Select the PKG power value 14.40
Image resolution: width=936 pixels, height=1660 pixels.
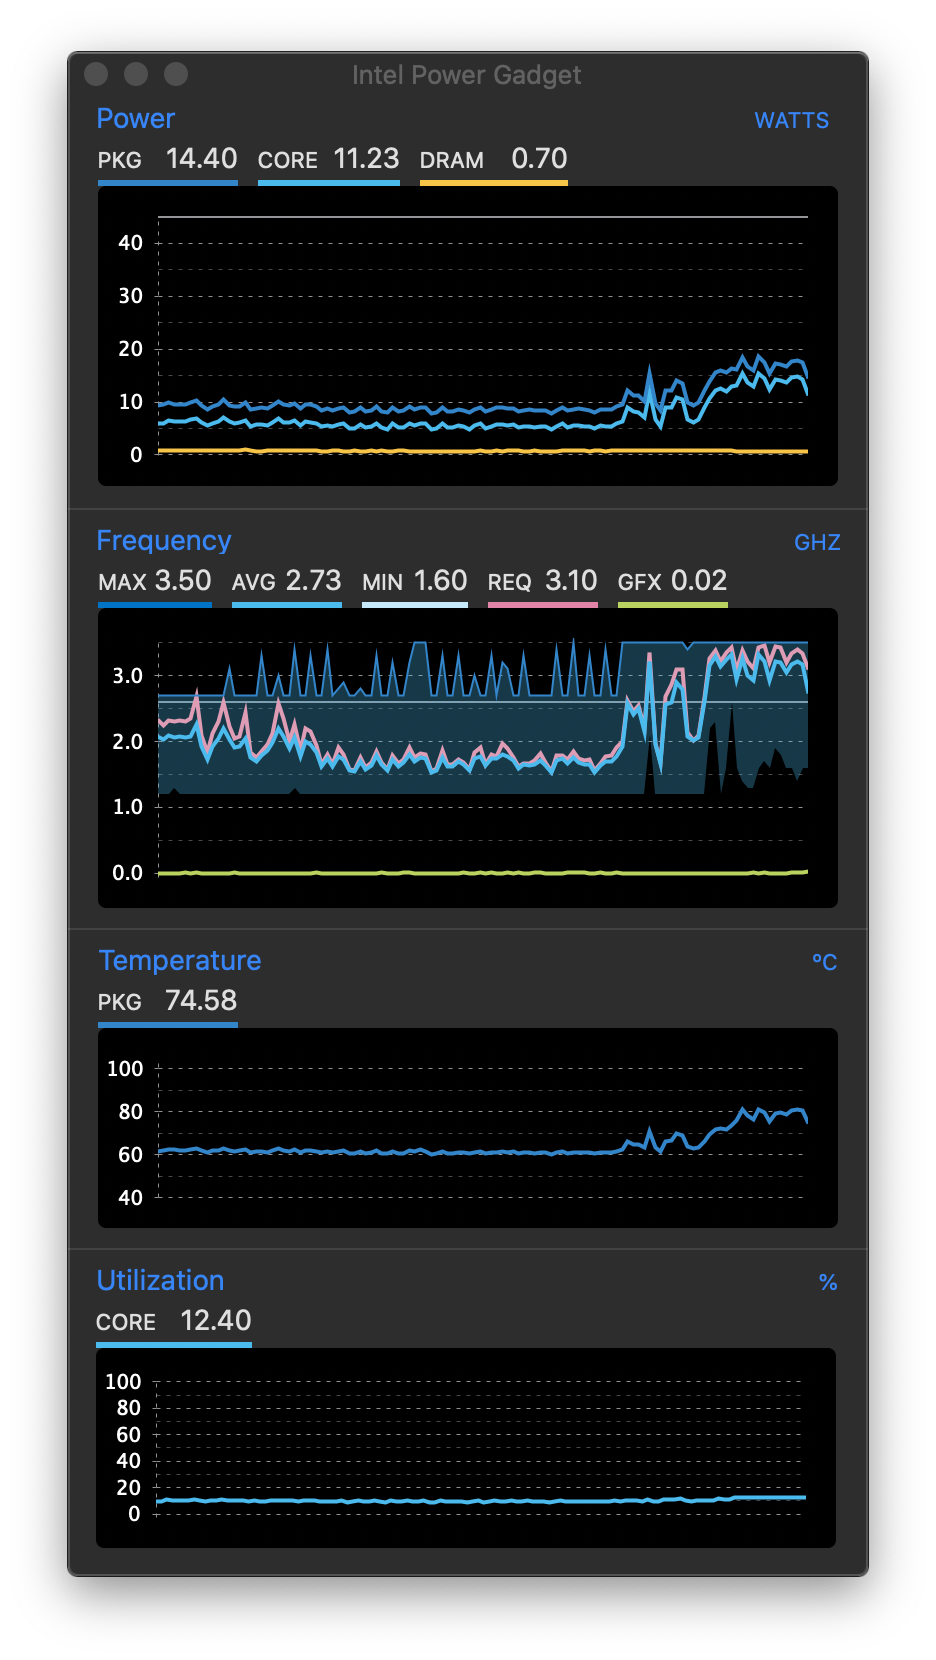coord(201,158)
